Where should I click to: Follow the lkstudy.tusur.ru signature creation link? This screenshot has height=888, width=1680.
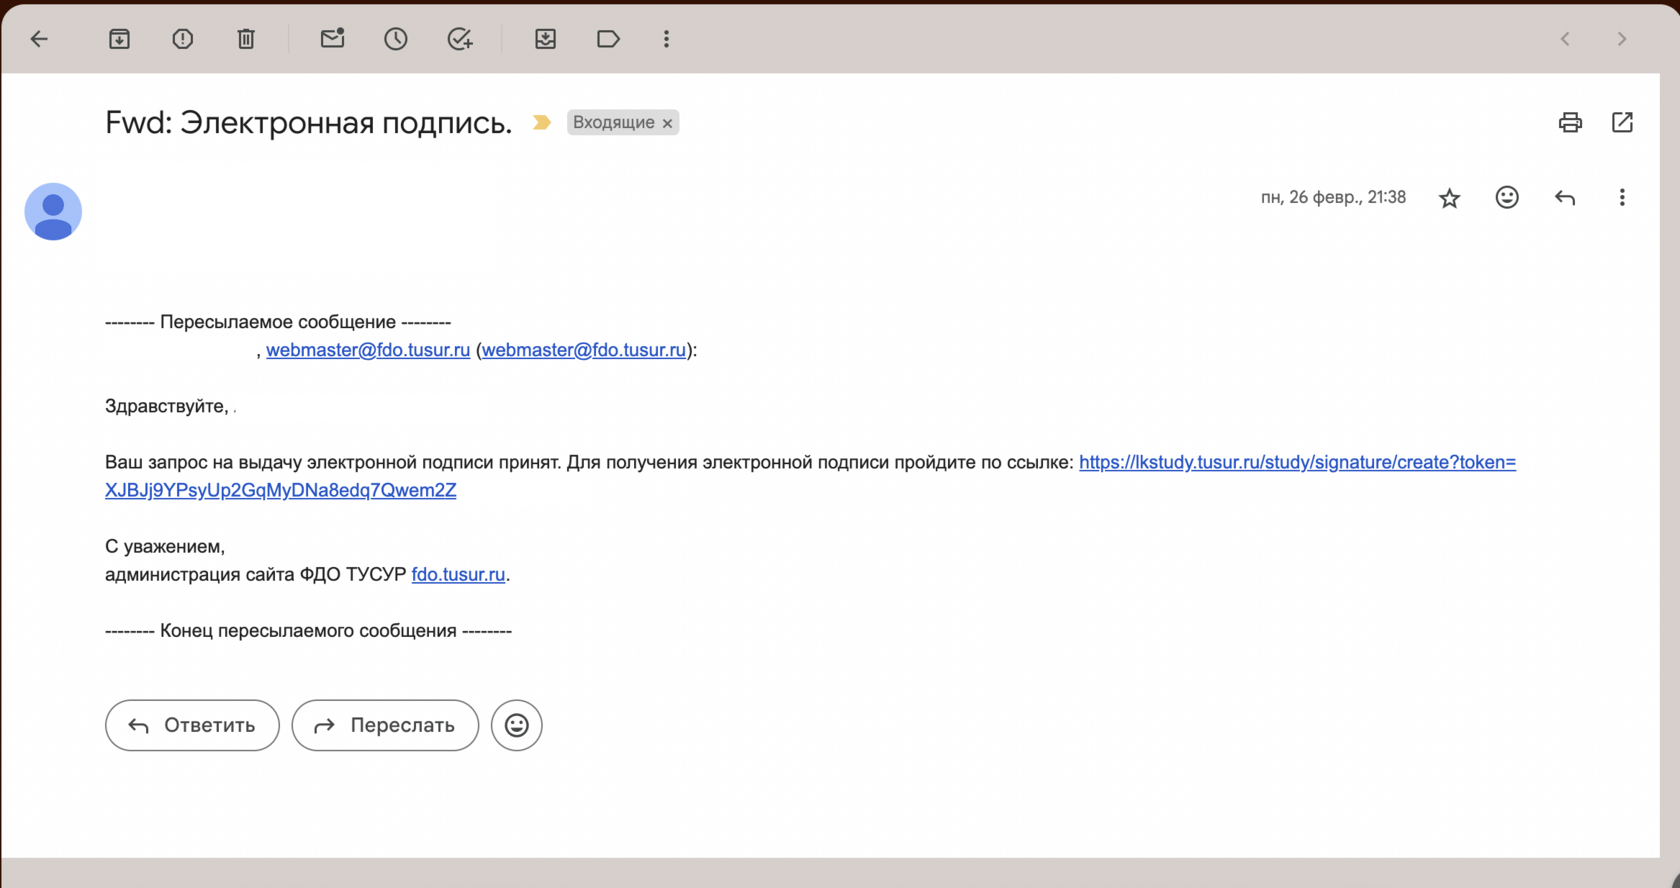[1297, 462]
